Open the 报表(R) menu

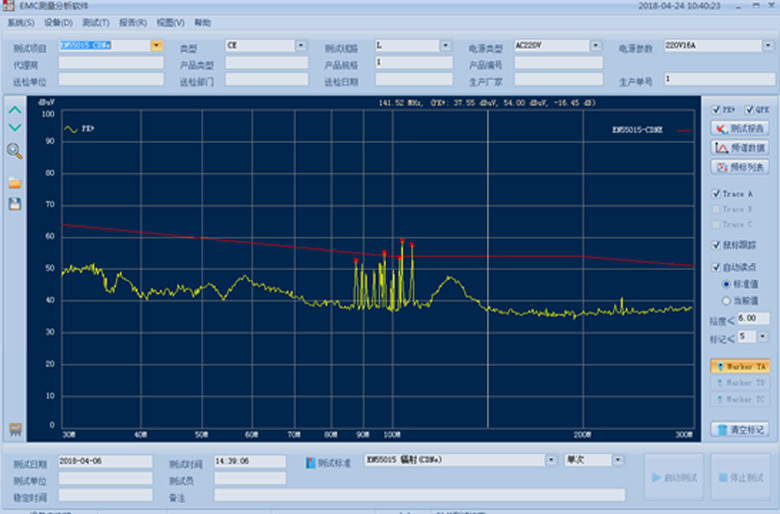[132, 22]
